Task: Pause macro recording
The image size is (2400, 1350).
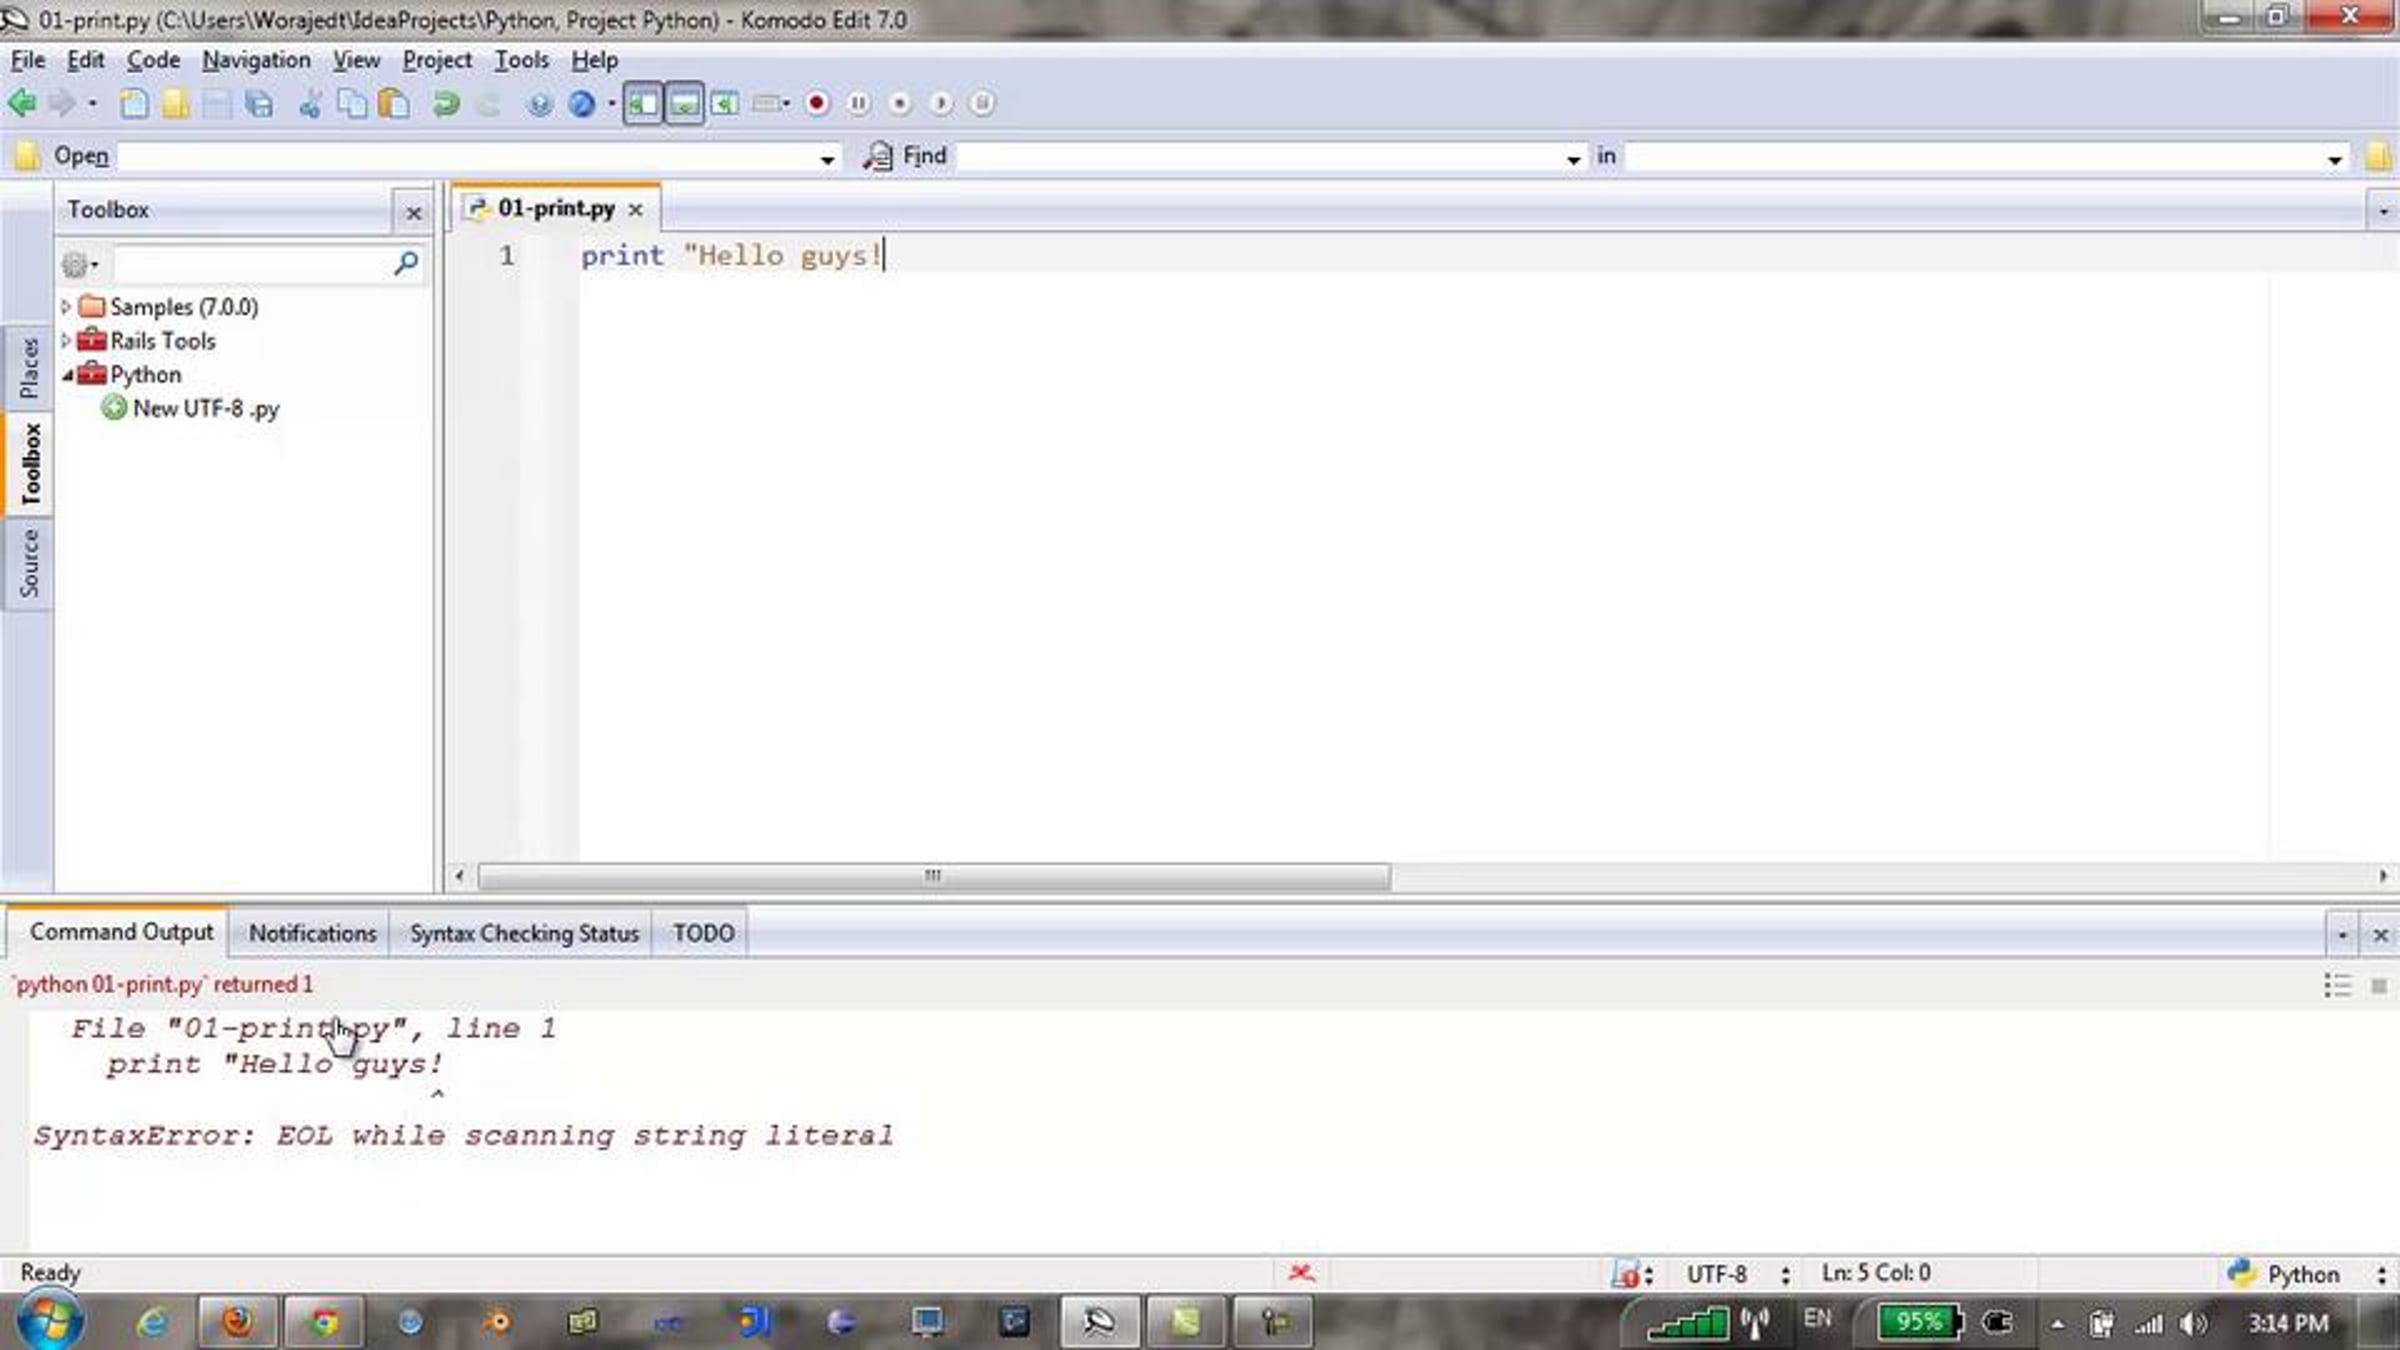Action: [858, 103]
